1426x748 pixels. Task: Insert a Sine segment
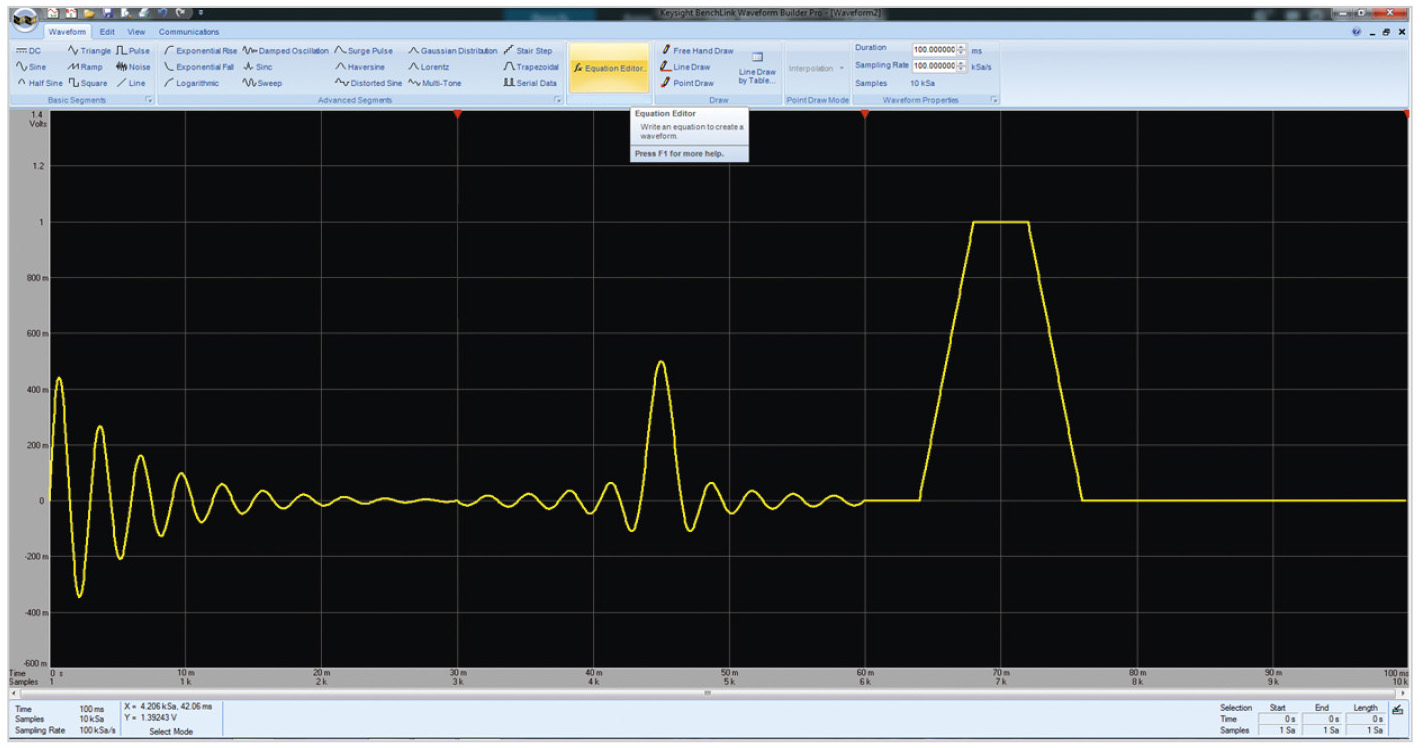click(x=31, y=67)
